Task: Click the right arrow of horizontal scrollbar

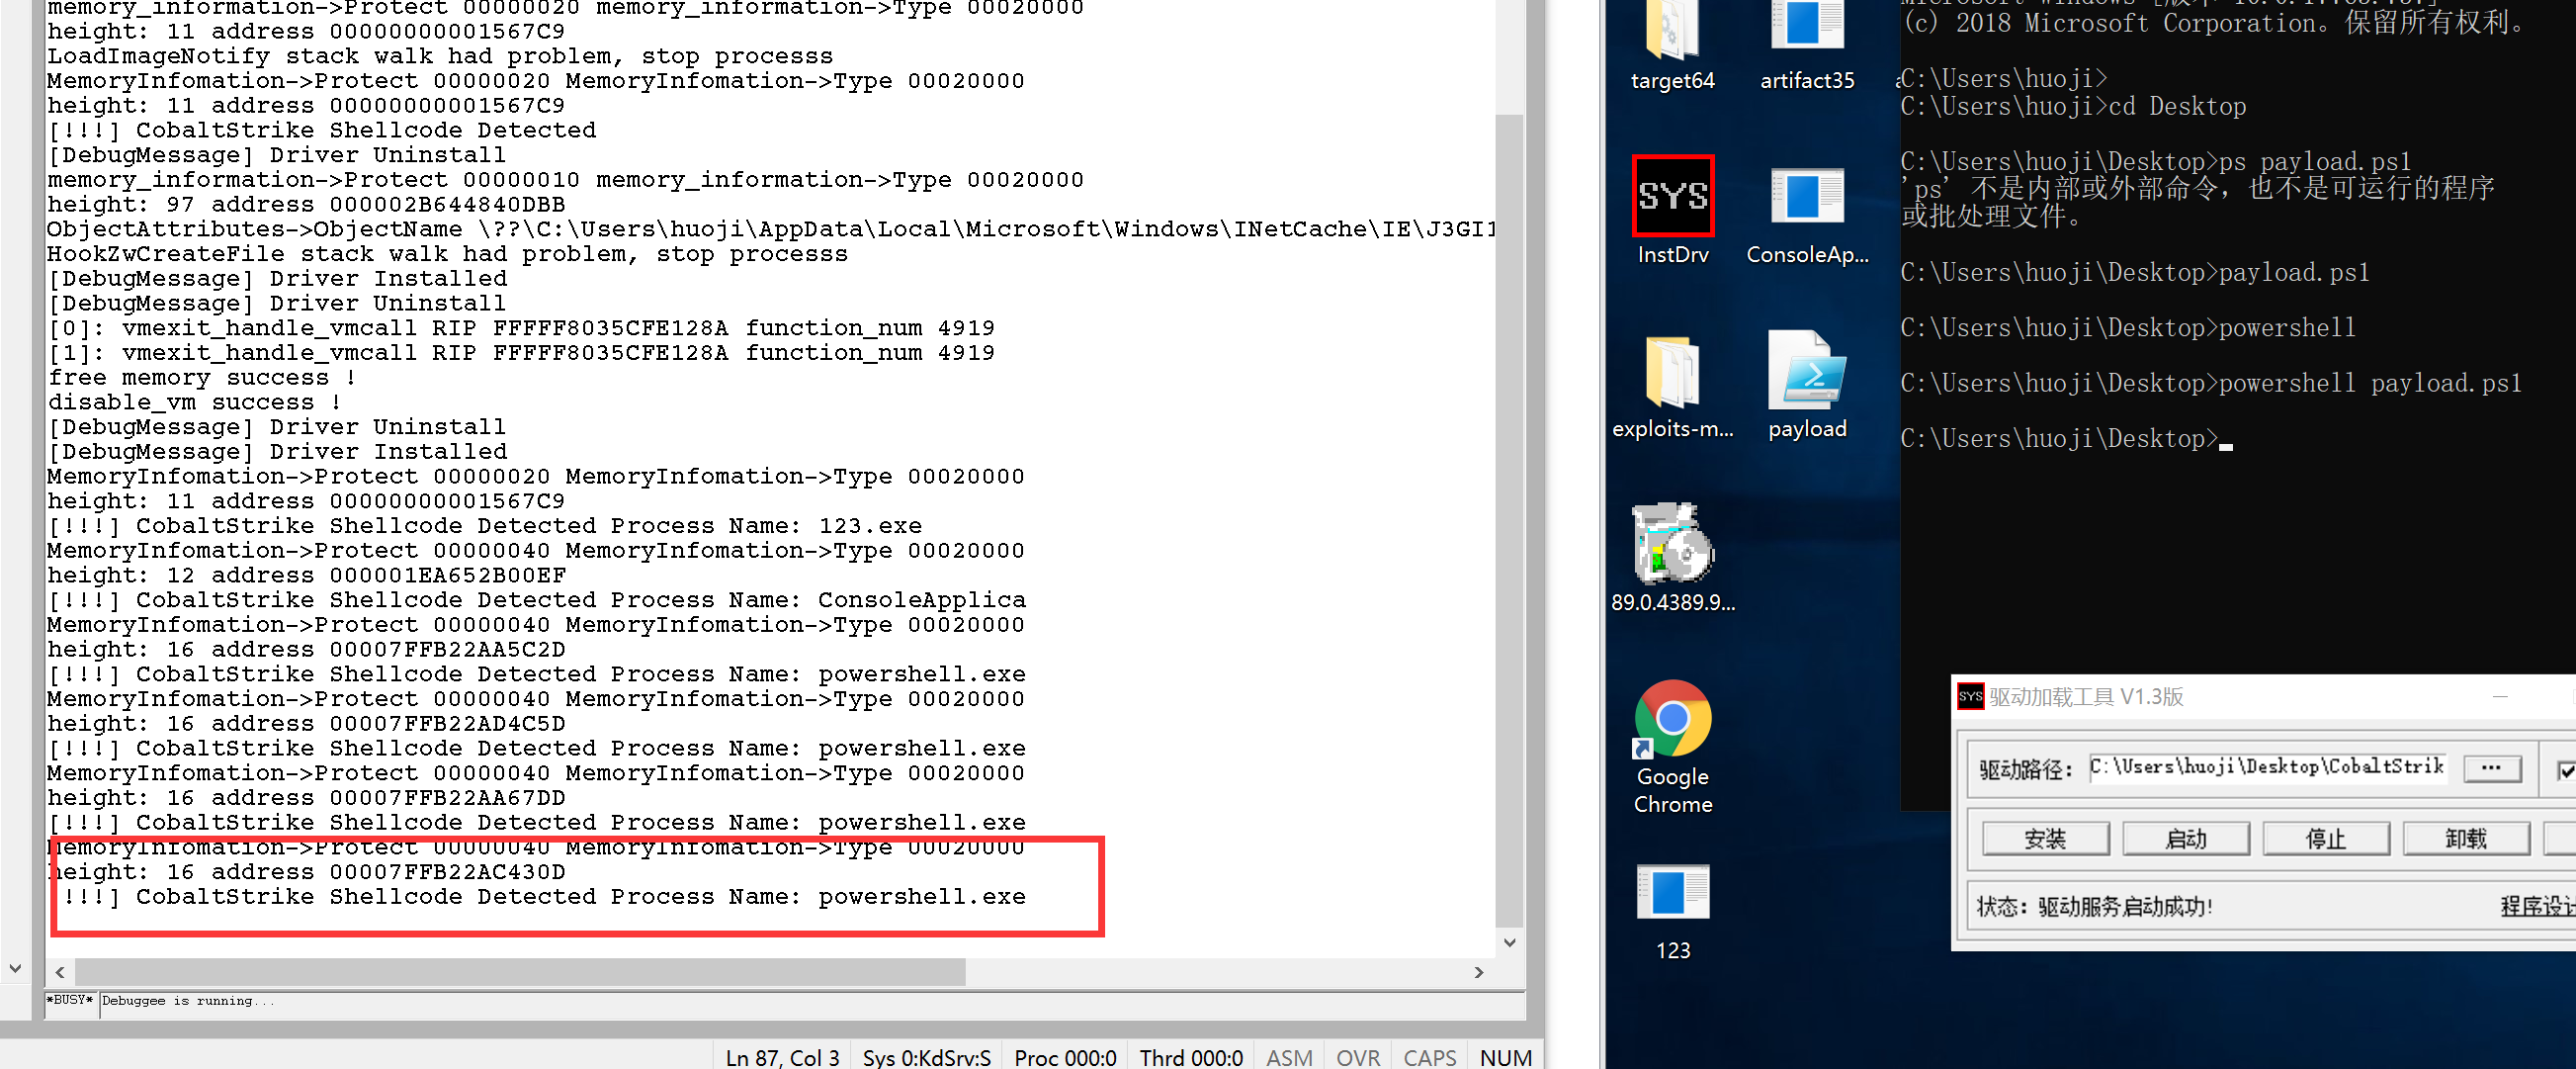Action: tap(1479, 972)
